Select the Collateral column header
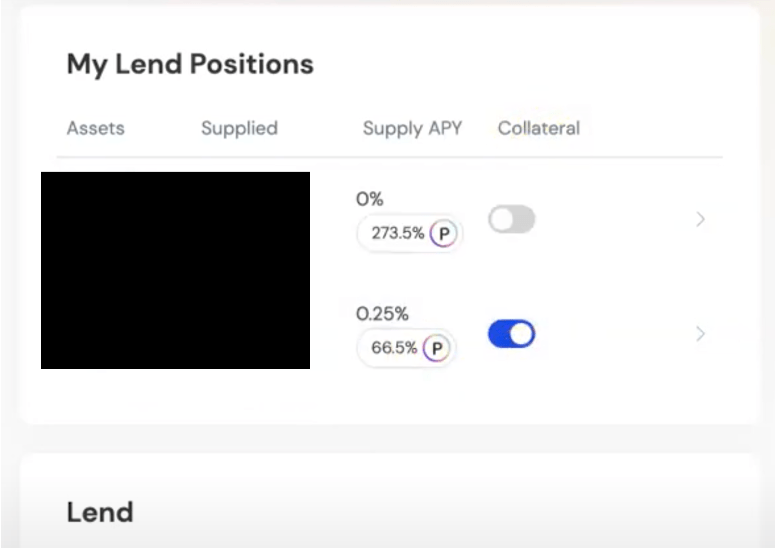Image resolution: width=776 pixels, height=548 pixels. pyautogui.click(x=538, y=128)
